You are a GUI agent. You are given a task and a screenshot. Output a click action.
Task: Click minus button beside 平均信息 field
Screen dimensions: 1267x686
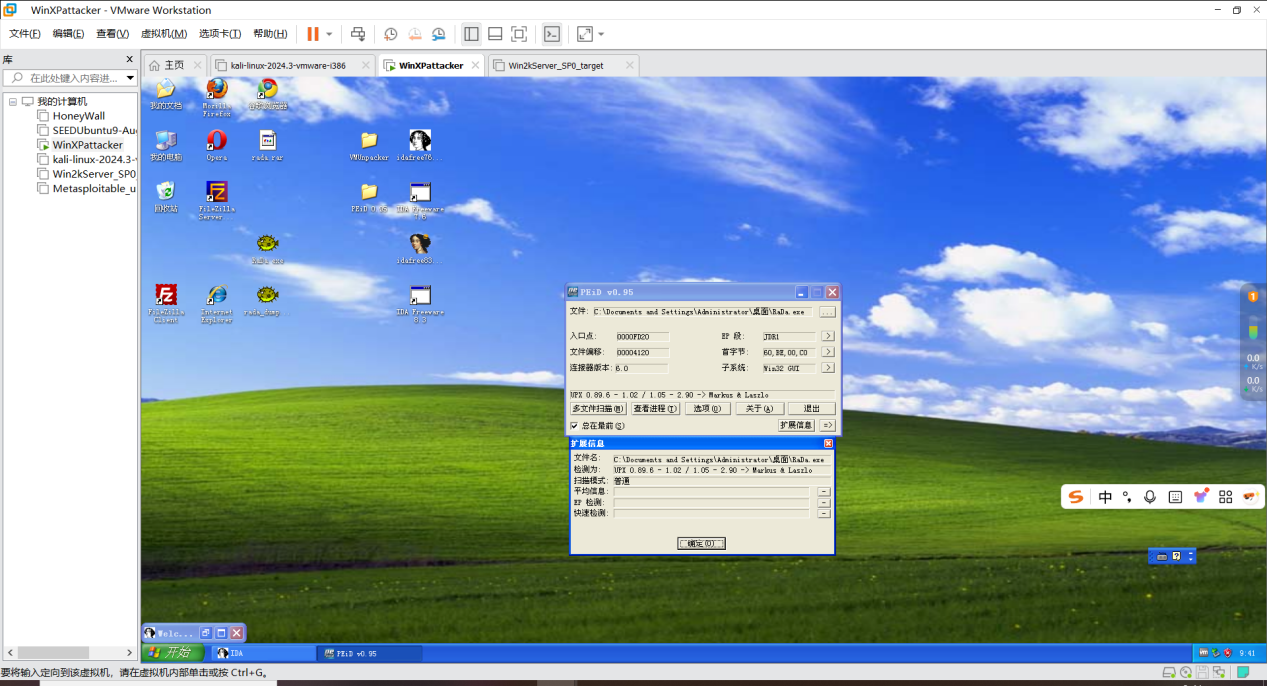tap(824, 491)
